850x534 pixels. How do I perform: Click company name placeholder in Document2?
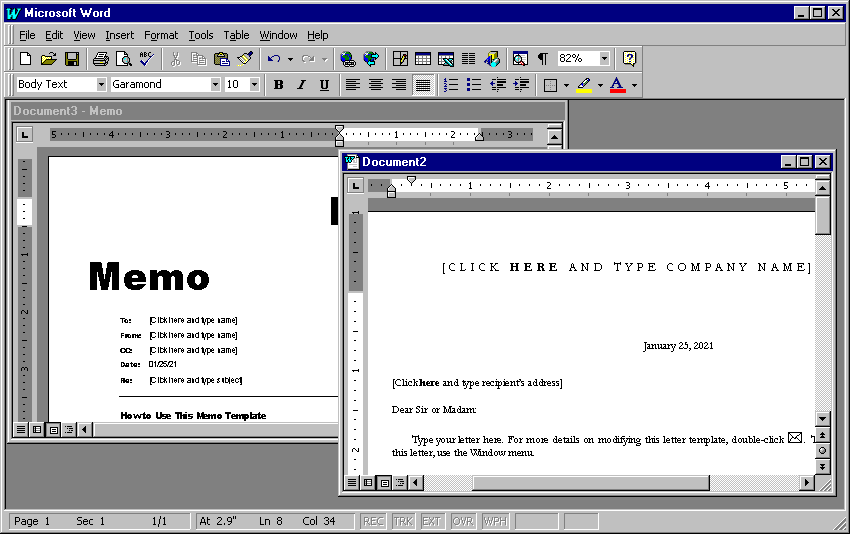coord(626,267)
